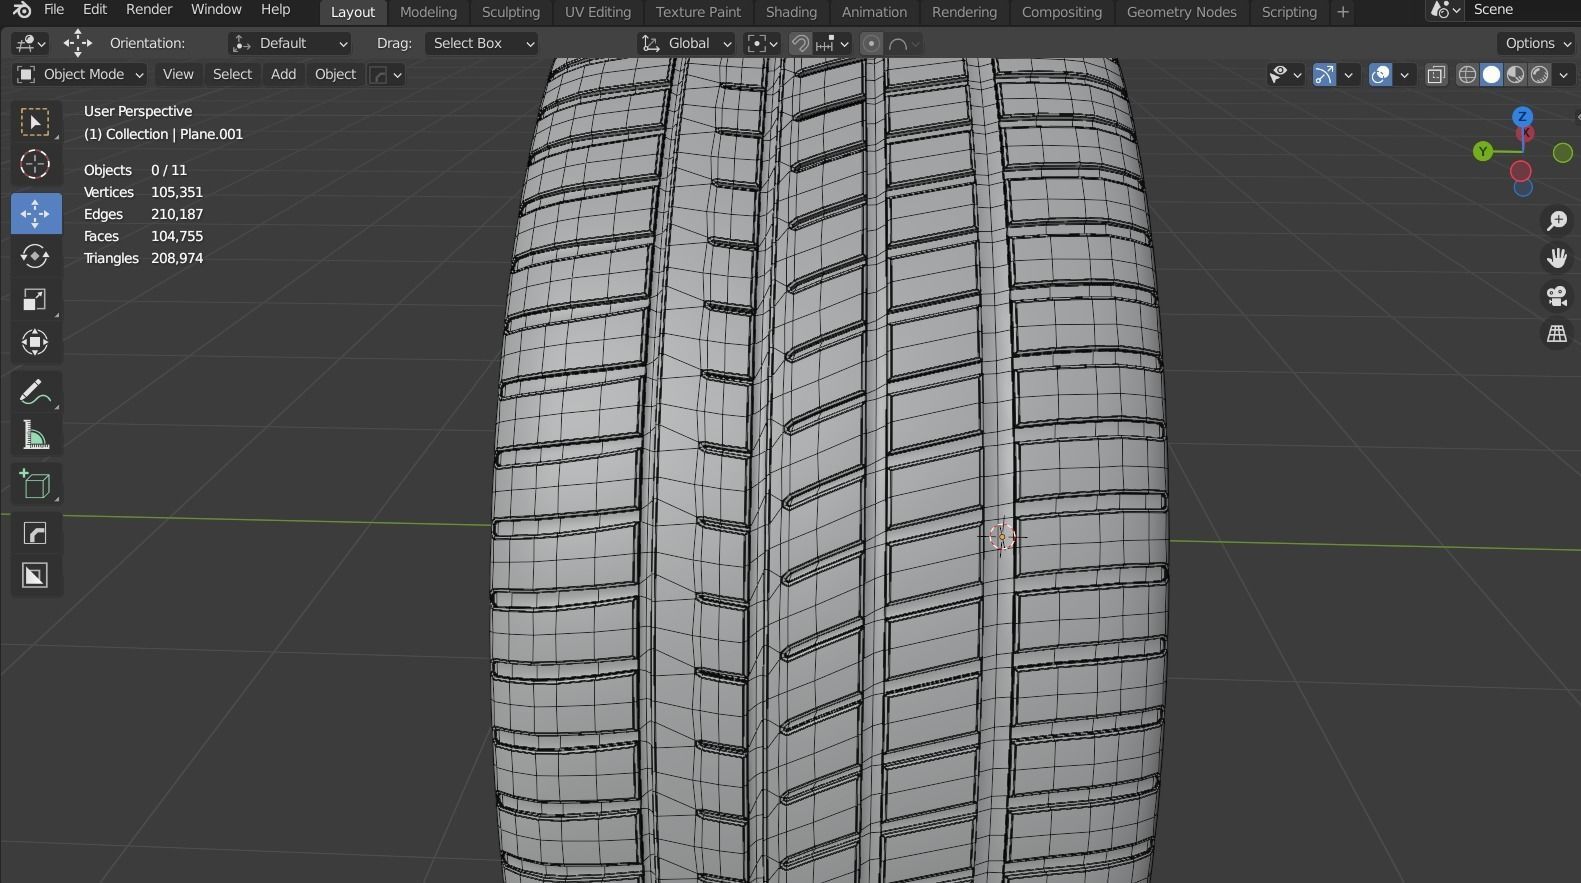1581x883 pixels.
Task: Toggle X-ray mode
Action: (x=1436, y=75)
